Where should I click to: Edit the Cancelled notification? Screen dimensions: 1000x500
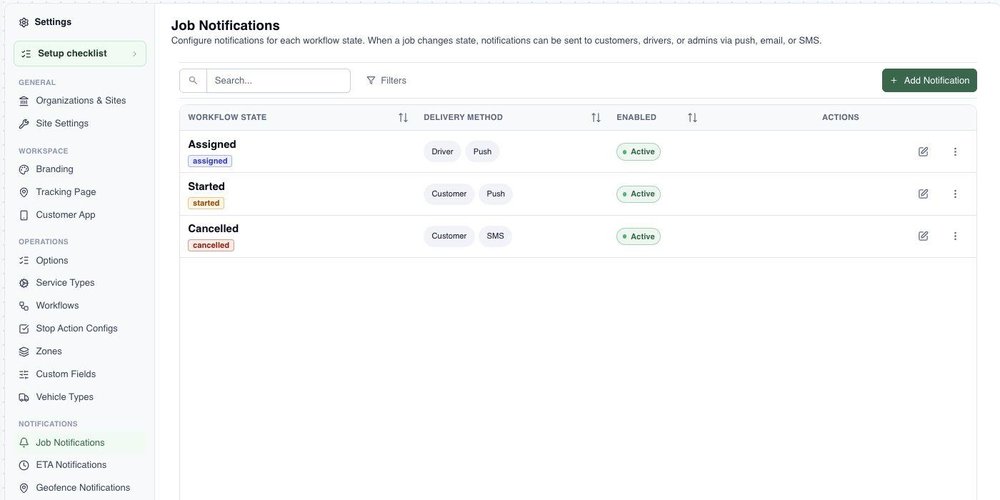click(x=923, y=236)
